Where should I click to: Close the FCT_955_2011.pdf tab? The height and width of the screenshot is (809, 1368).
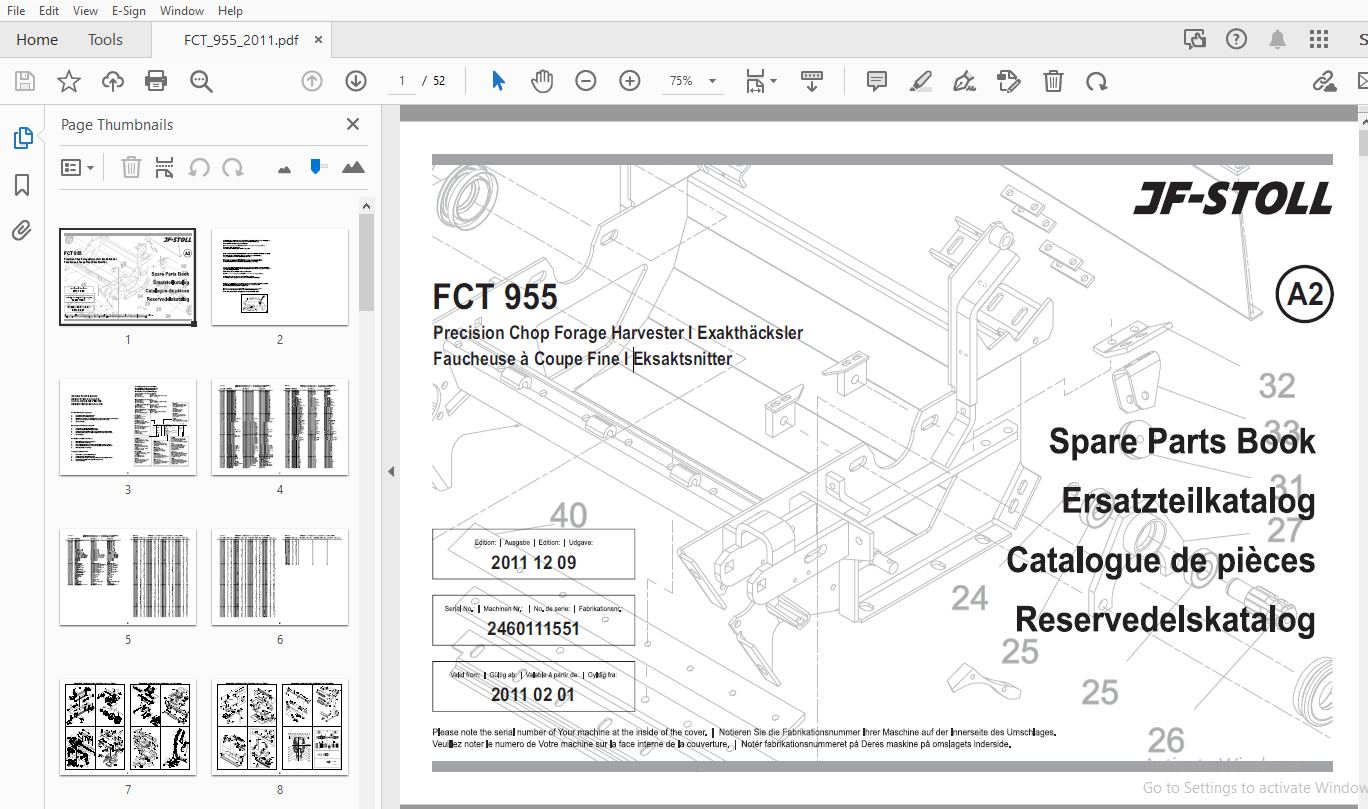pyautogui.click(x=318, y=40)
